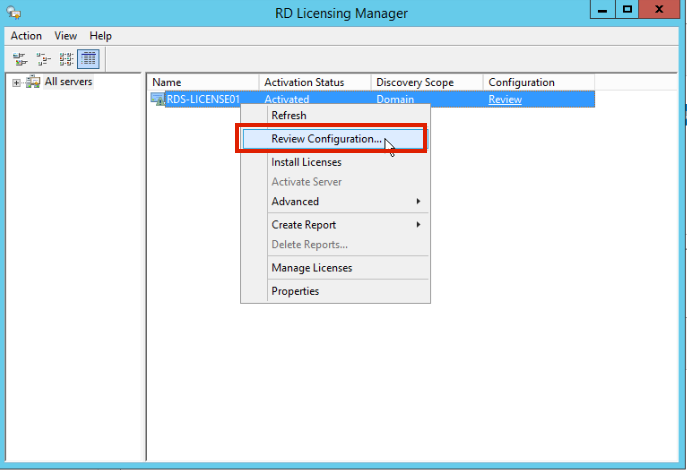Close the RD Licensing Manager window
The image size is (687, 470).
point(659,9)
